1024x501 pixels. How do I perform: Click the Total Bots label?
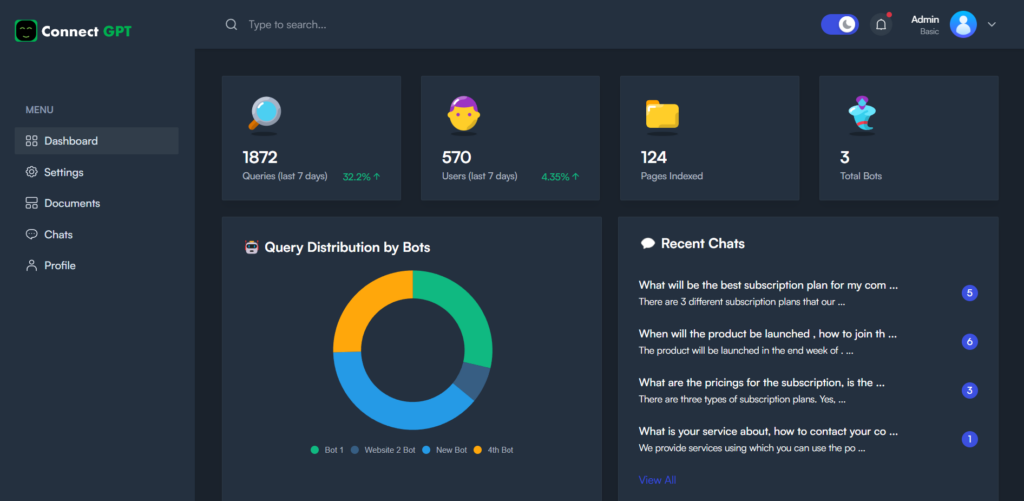pos(861,176)
